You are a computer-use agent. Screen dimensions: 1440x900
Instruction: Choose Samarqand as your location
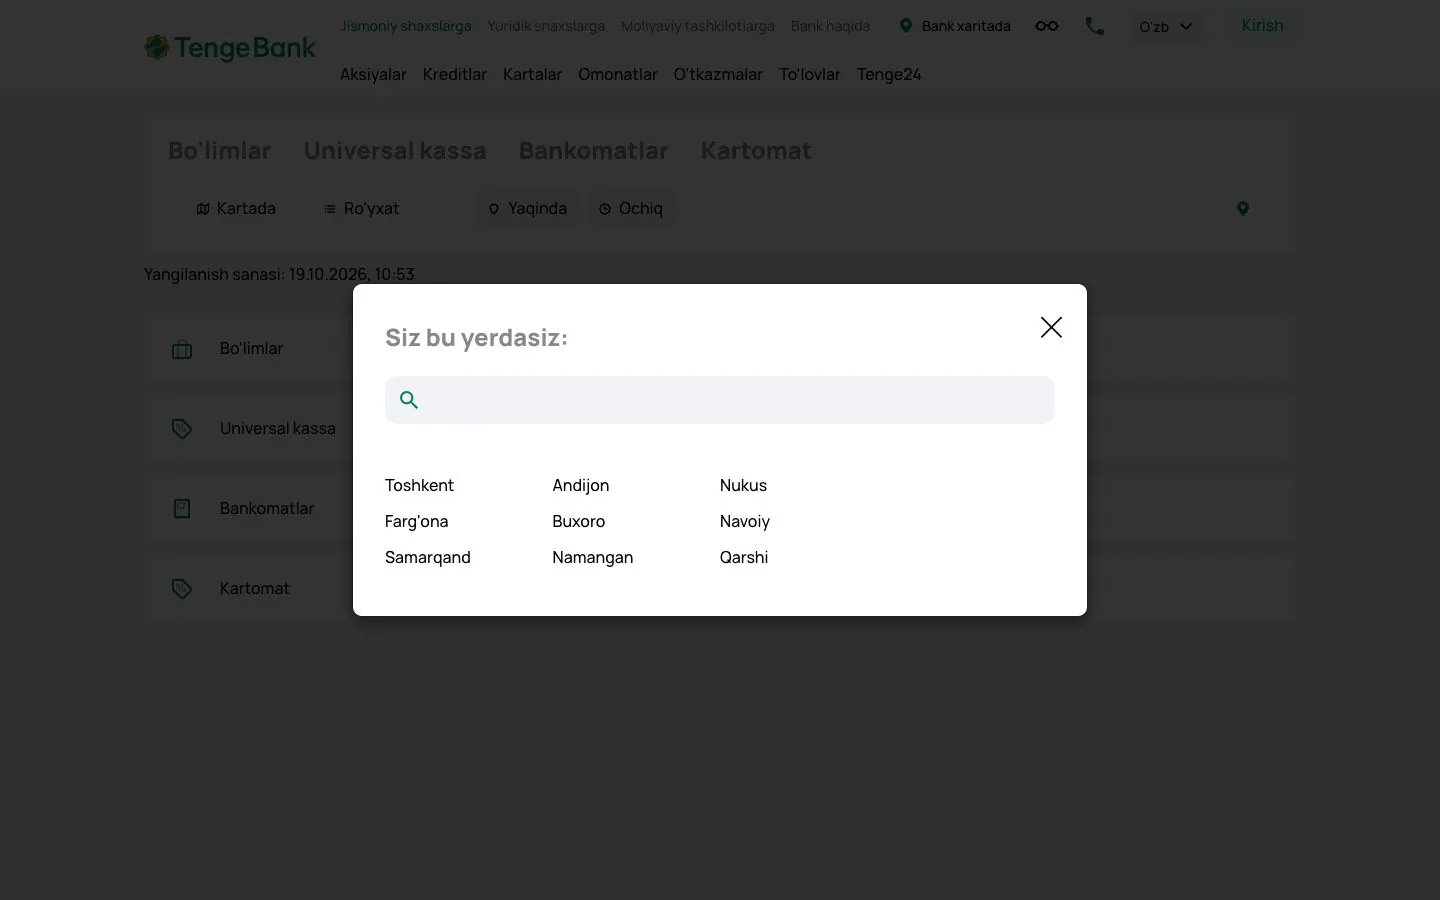[427, 557]
